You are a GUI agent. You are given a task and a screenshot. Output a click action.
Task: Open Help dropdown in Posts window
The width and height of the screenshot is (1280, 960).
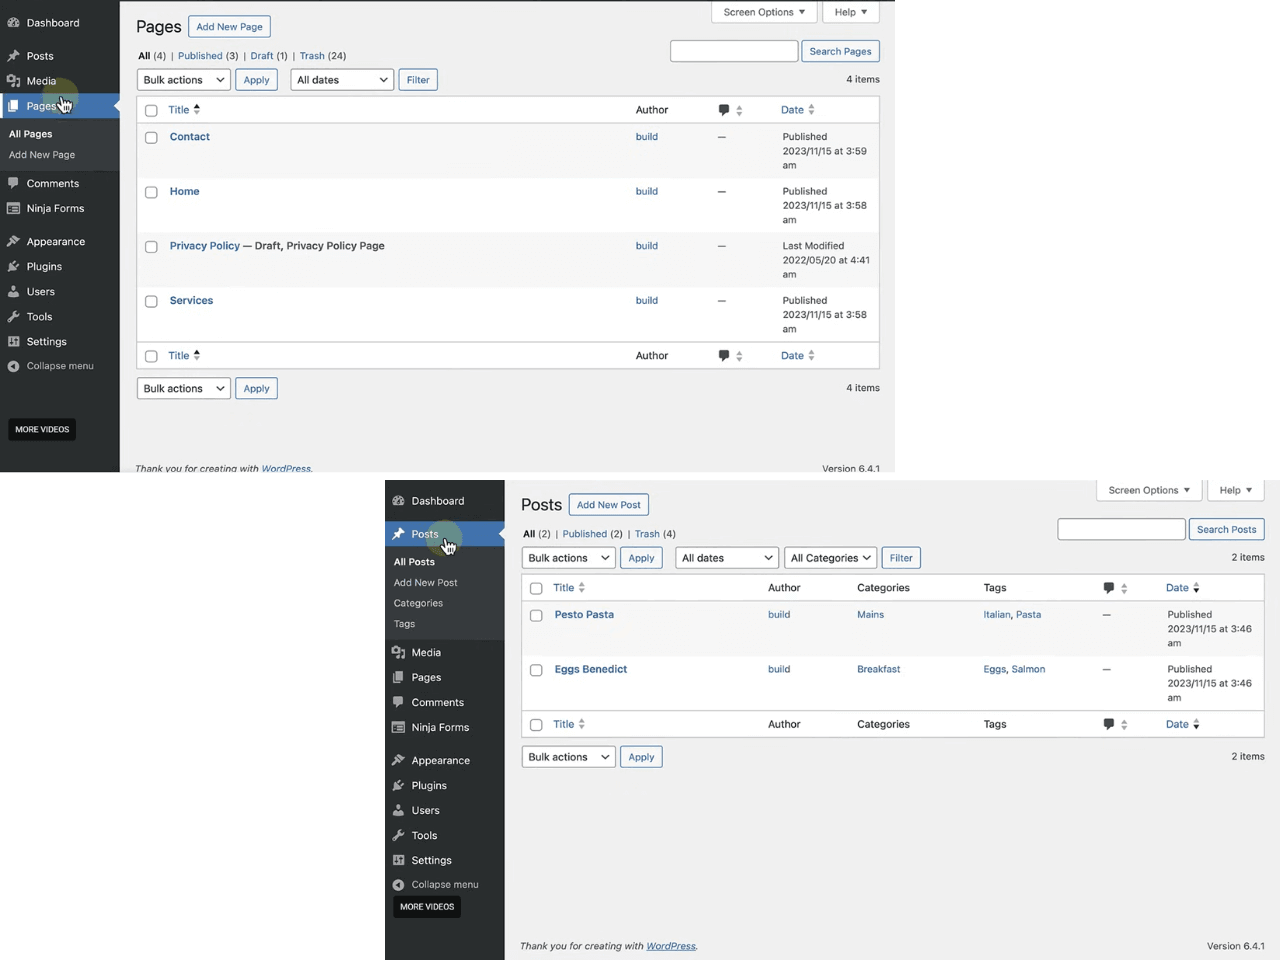click(1236, 490)
